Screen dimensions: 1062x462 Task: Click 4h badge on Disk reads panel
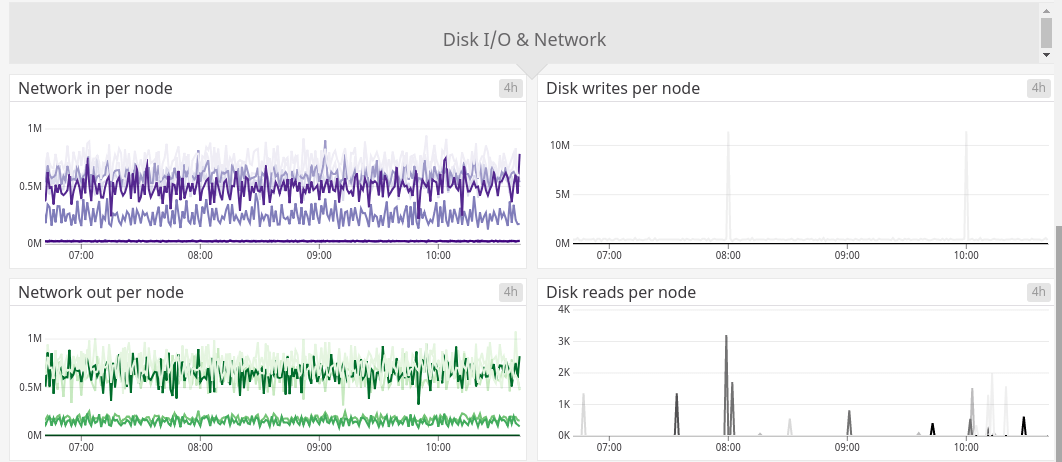1038,292
